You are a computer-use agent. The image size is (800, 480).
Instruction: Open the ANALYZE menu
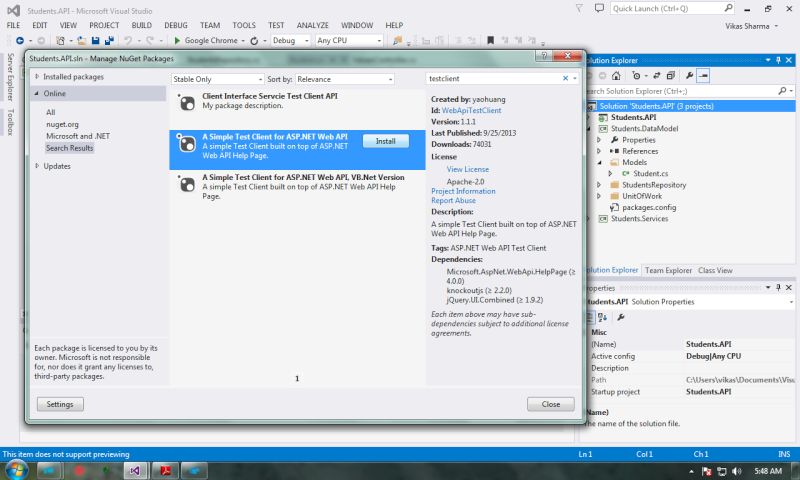(x=313, y=25)
